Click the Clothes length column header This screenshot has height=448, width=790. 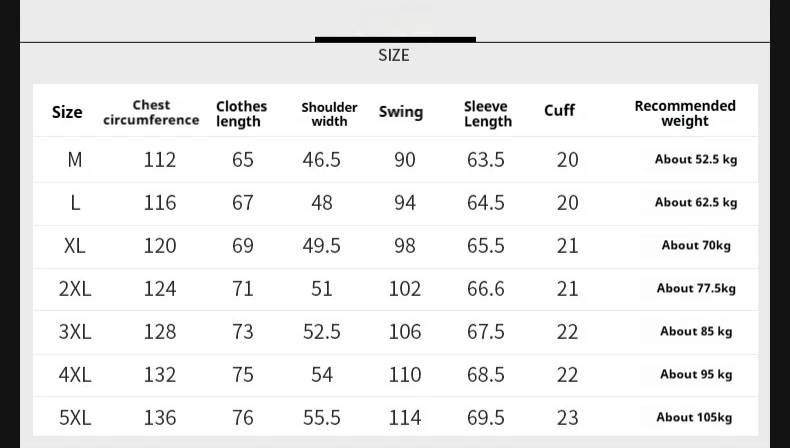point(241,113)
